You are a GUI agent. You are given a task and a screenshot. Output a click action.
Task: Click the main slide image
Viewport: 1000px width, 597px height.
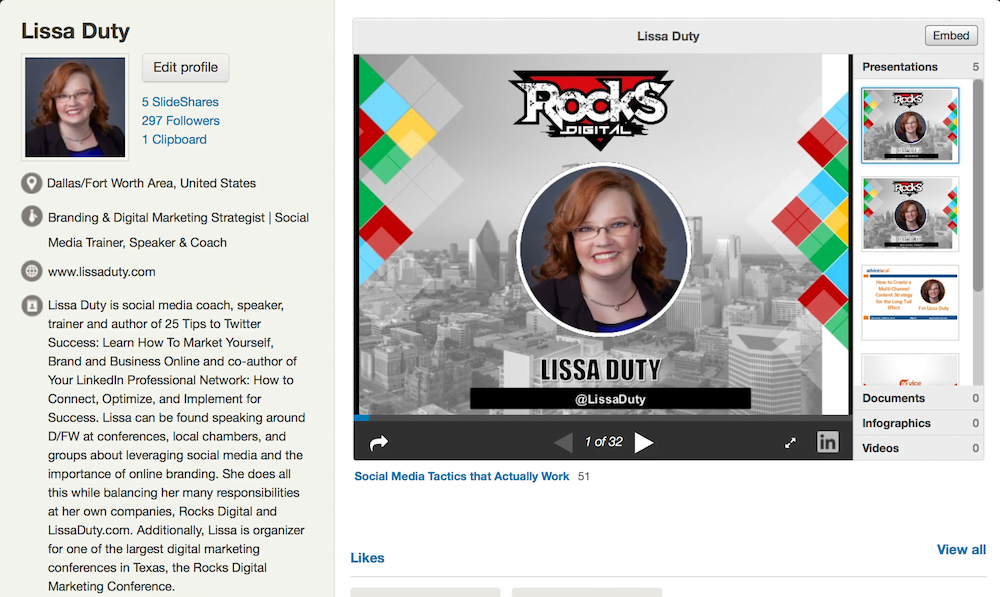603,235
